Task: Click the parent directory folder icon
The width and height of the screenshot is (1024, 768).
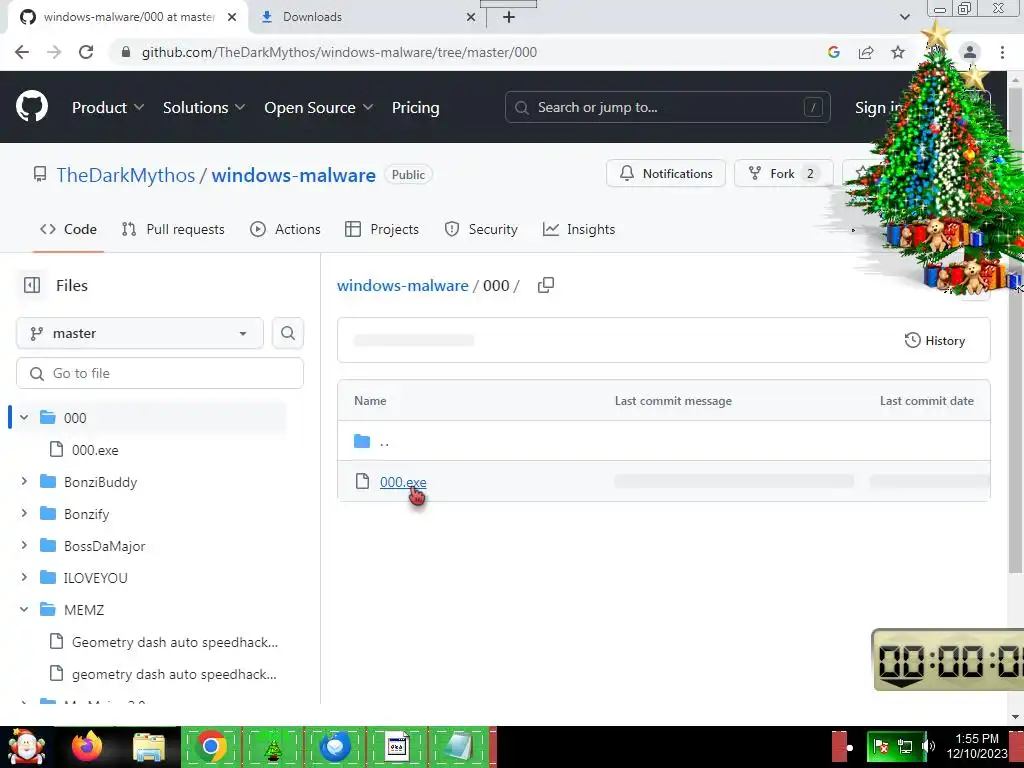Action: coord(362,441)
